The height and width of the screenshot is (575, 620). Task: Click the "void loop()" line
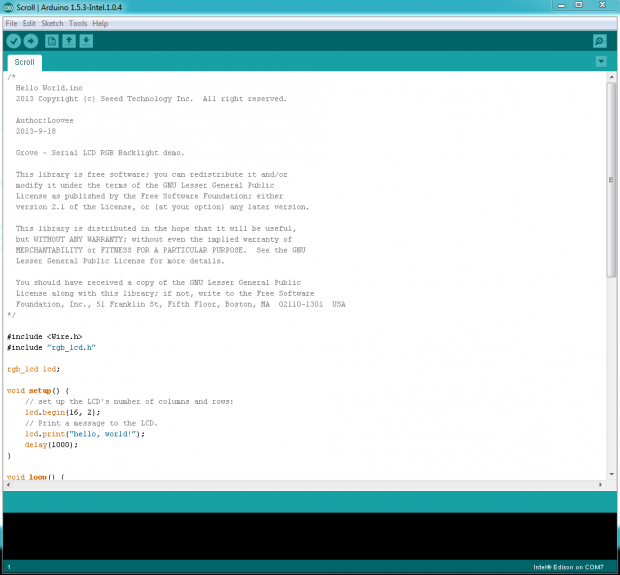(x=36, y=477)
